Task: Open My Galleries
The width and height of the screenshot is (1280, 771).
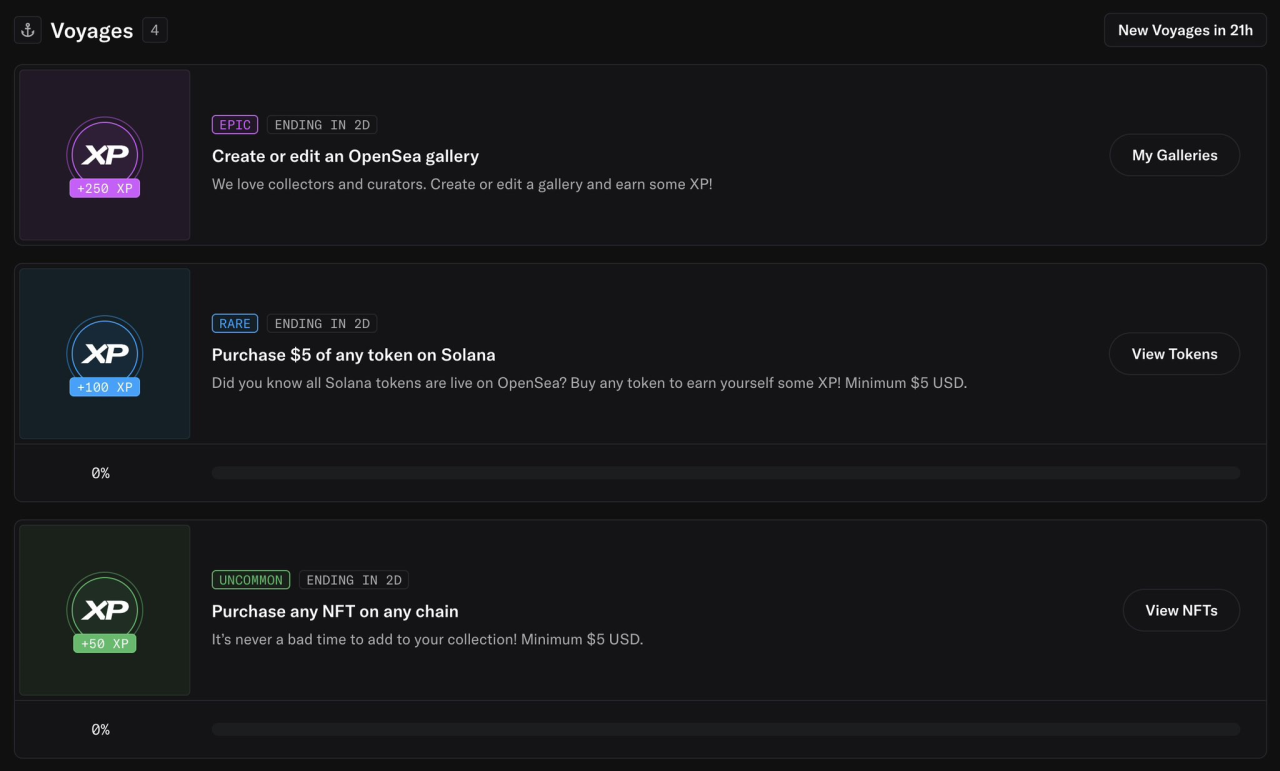Action: tap(1174, 155)
